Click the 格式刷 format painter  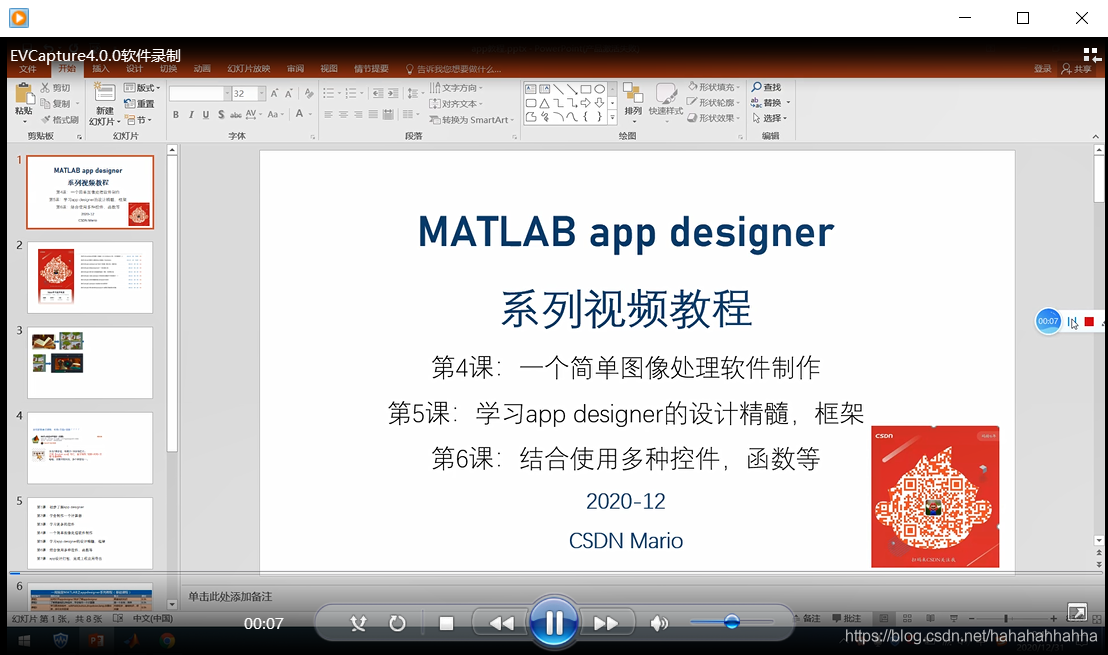[x=60, y=119]
